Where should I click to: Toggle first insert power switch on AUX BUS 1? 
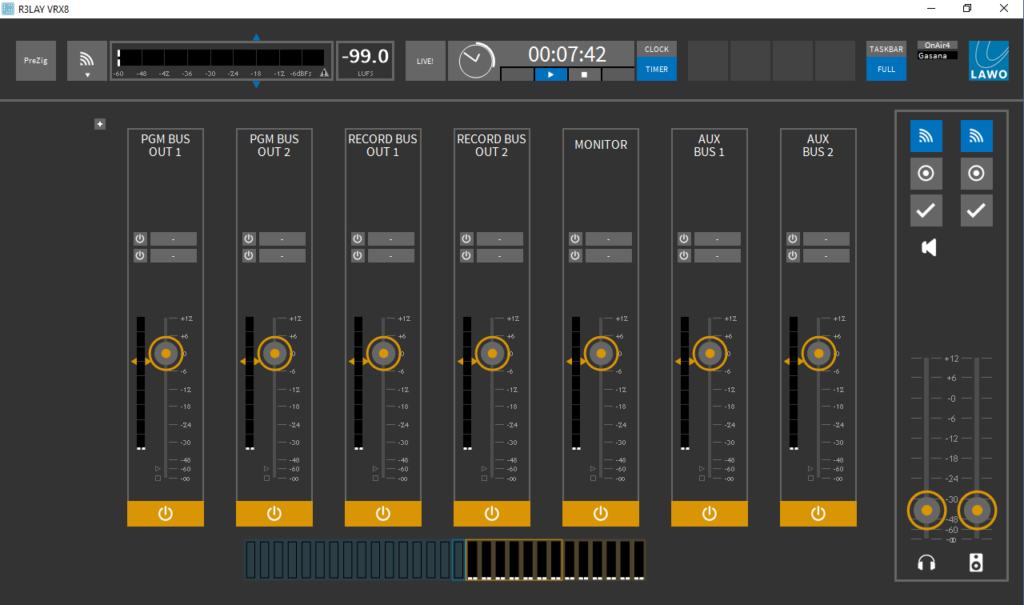[684, 239]
